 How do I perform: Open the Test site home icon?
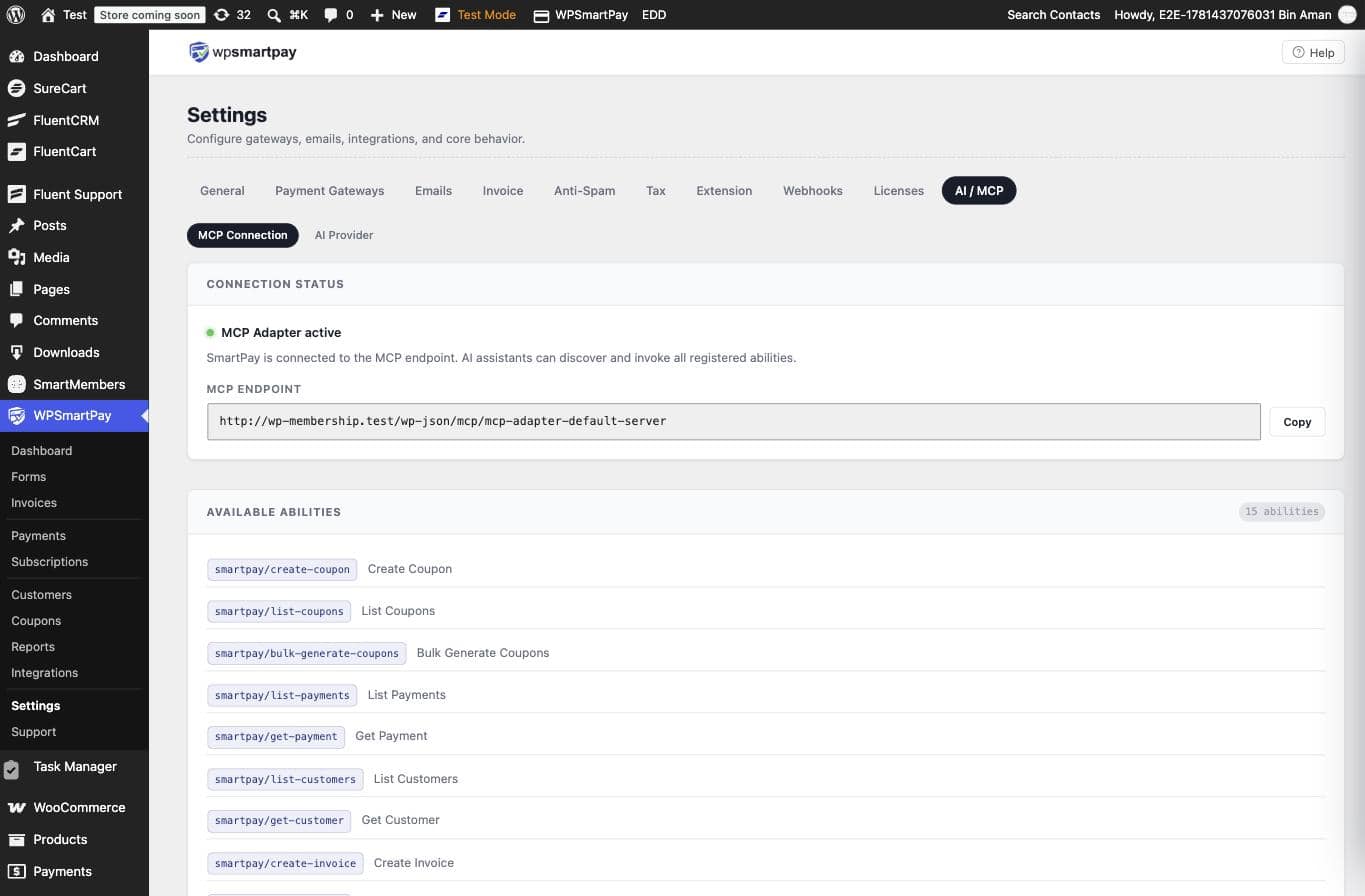coord(48,15)
